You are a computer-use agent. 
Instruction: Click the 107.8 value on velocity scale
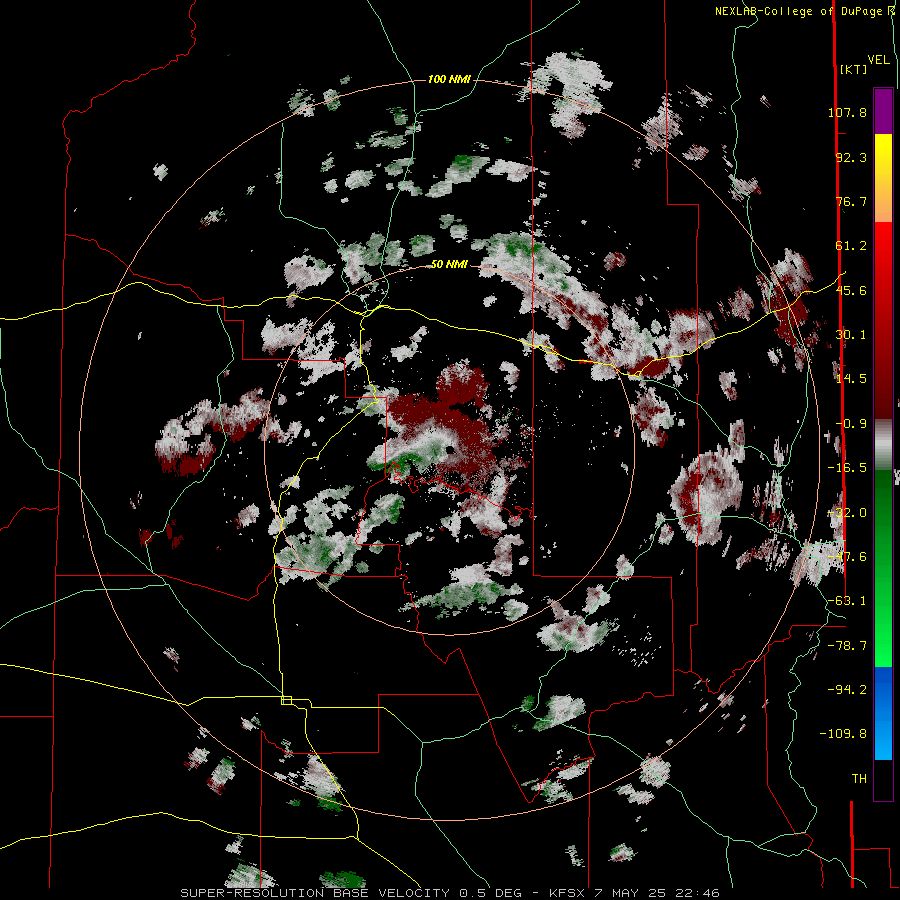point(847,112)
